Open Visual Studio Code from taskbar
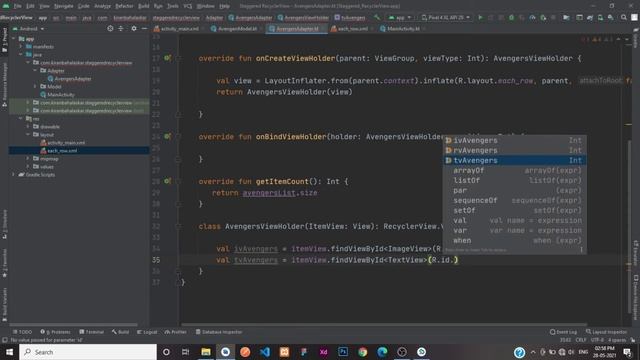 click(x=265, y=352)
